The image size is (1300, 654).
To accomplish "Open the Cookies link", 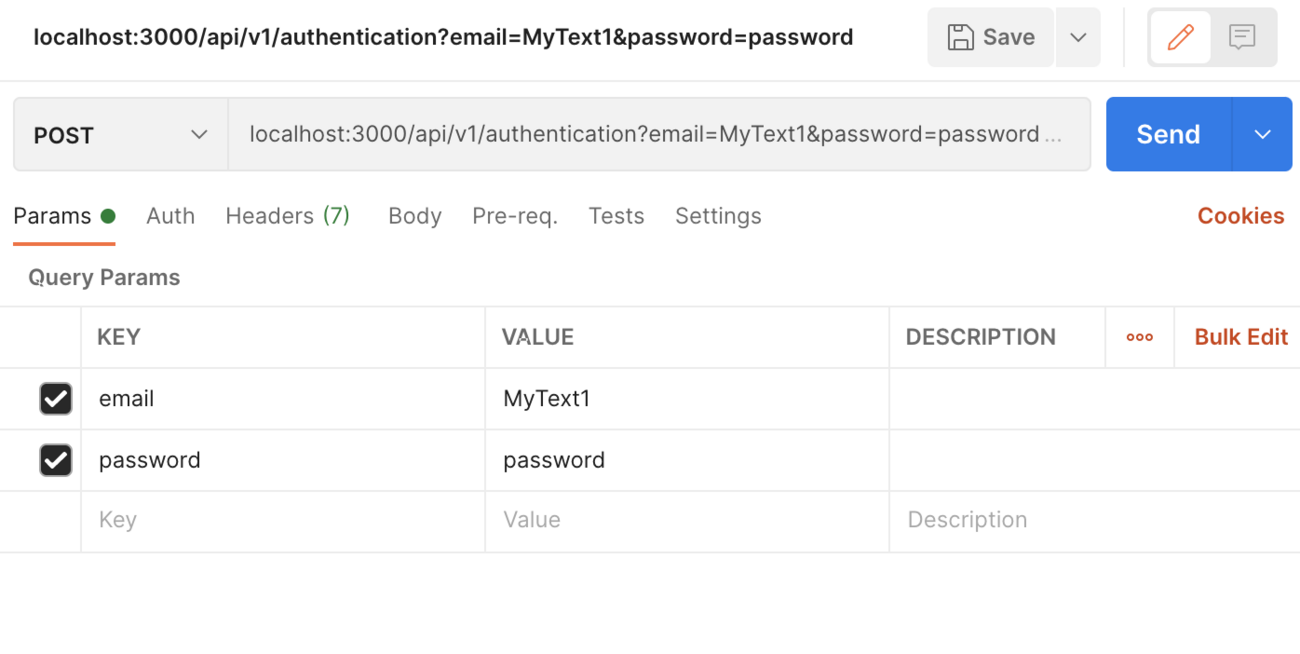I will (x=1240, y=216).
